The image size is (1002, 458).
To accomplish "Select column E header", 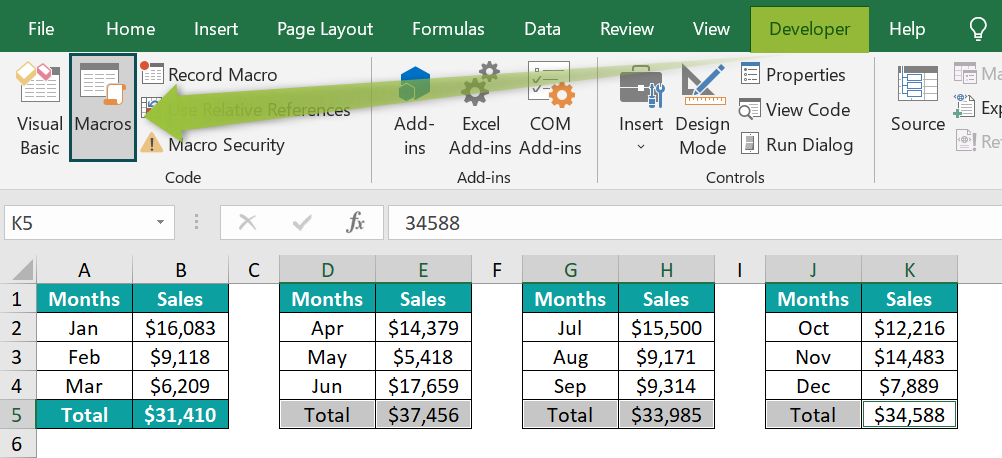I will pos(423,270).
